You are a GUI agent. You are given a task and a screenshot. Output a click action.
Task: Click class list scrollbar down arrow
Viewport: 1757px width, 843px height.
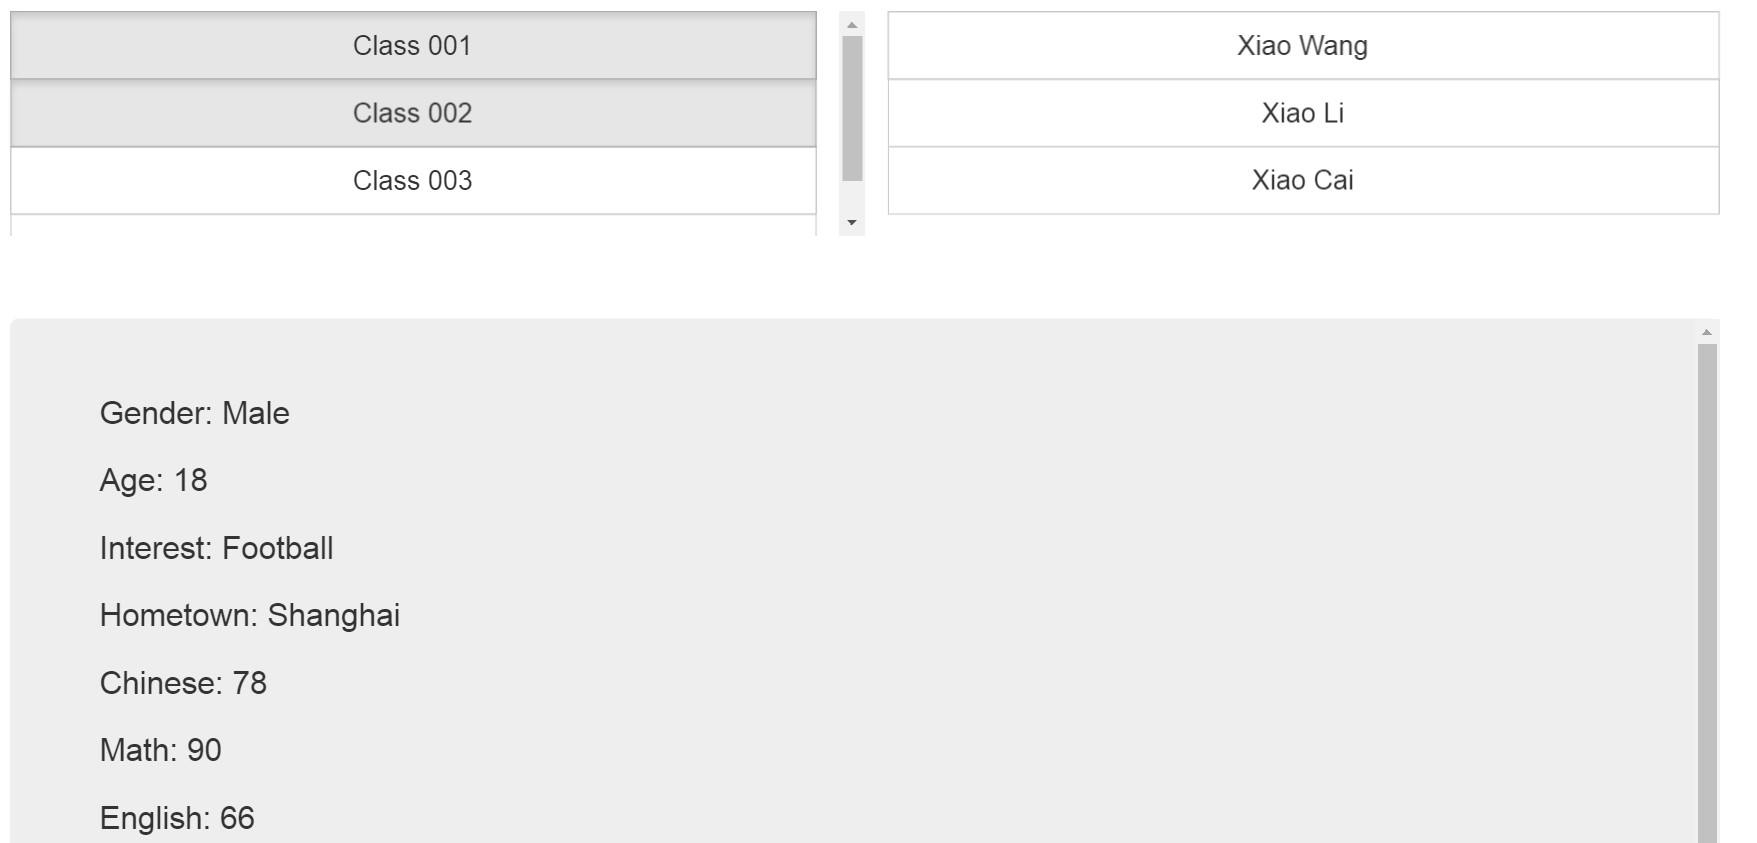coord(852,222)
